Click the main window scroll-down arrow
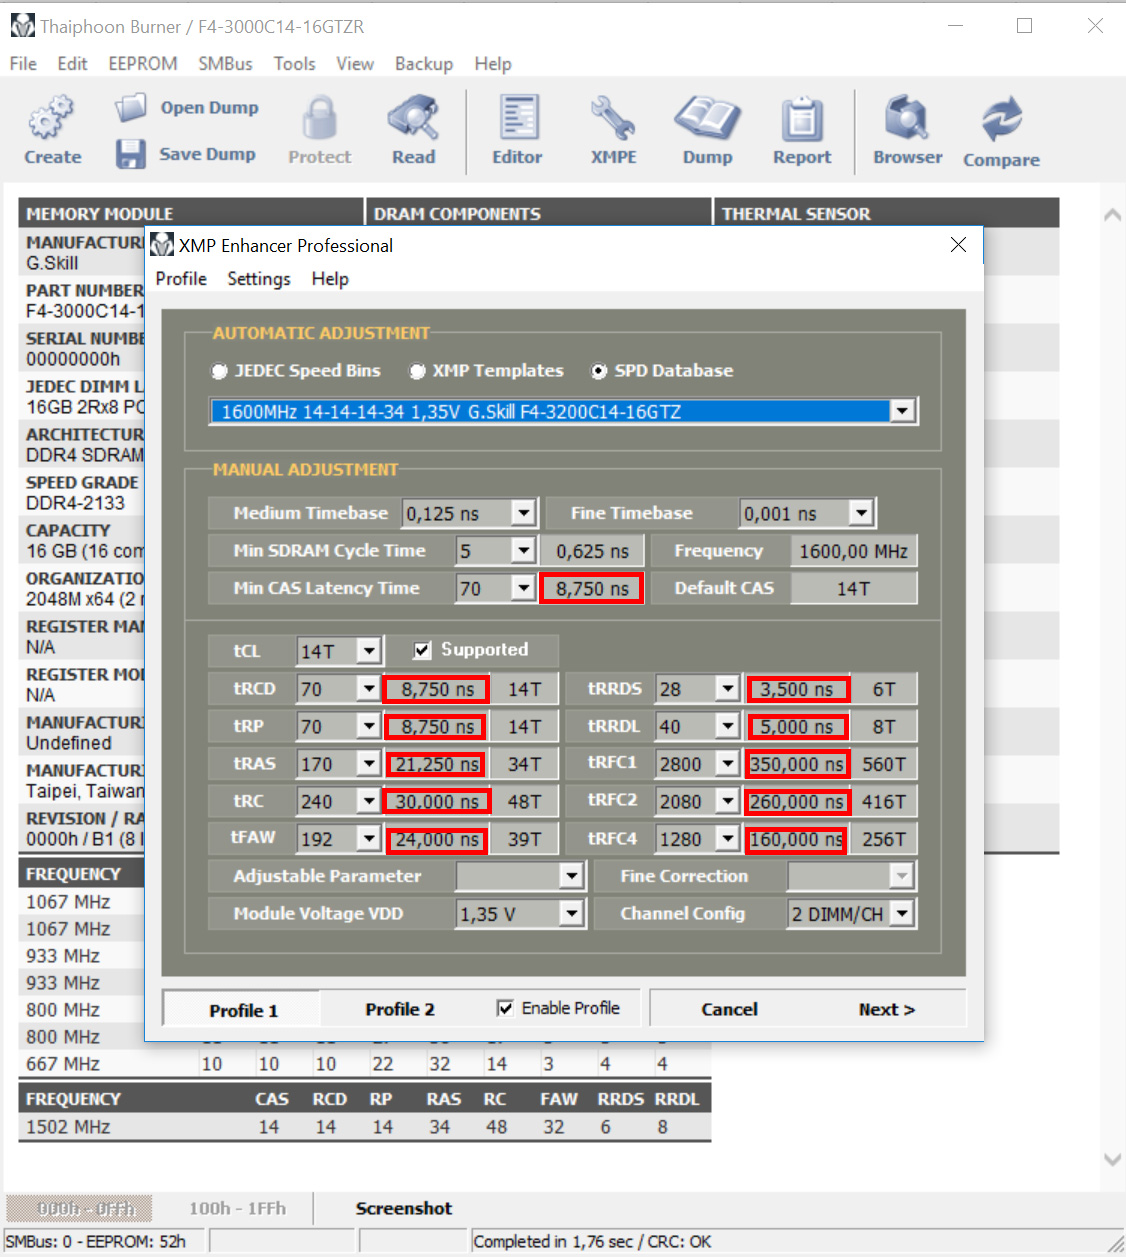1126x1257 pixels. 1112,1160
